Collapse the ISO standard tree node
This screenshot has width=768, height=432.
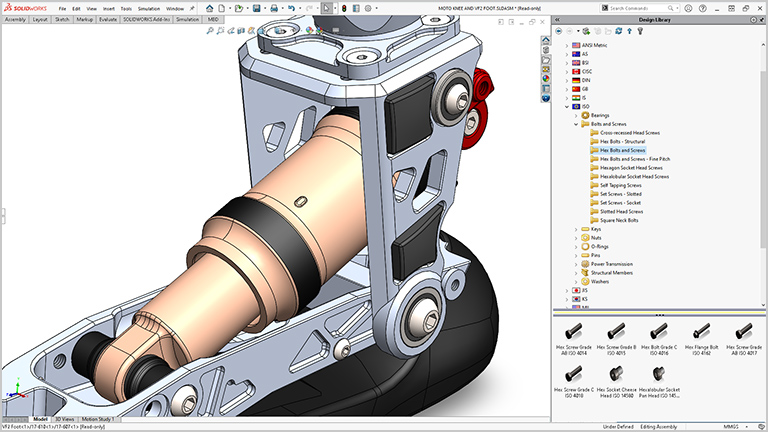pyautogui.click(x=566, y=107)
